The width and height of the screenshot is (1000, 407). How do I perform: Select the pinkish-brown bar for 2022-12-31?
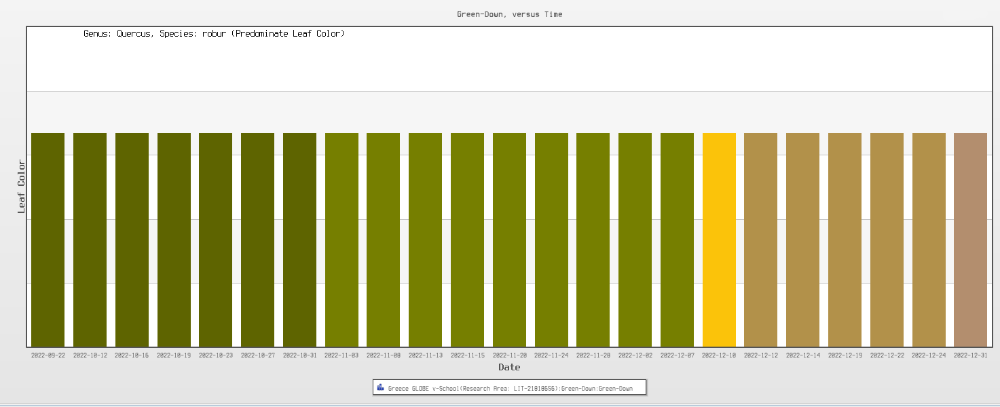970,240
